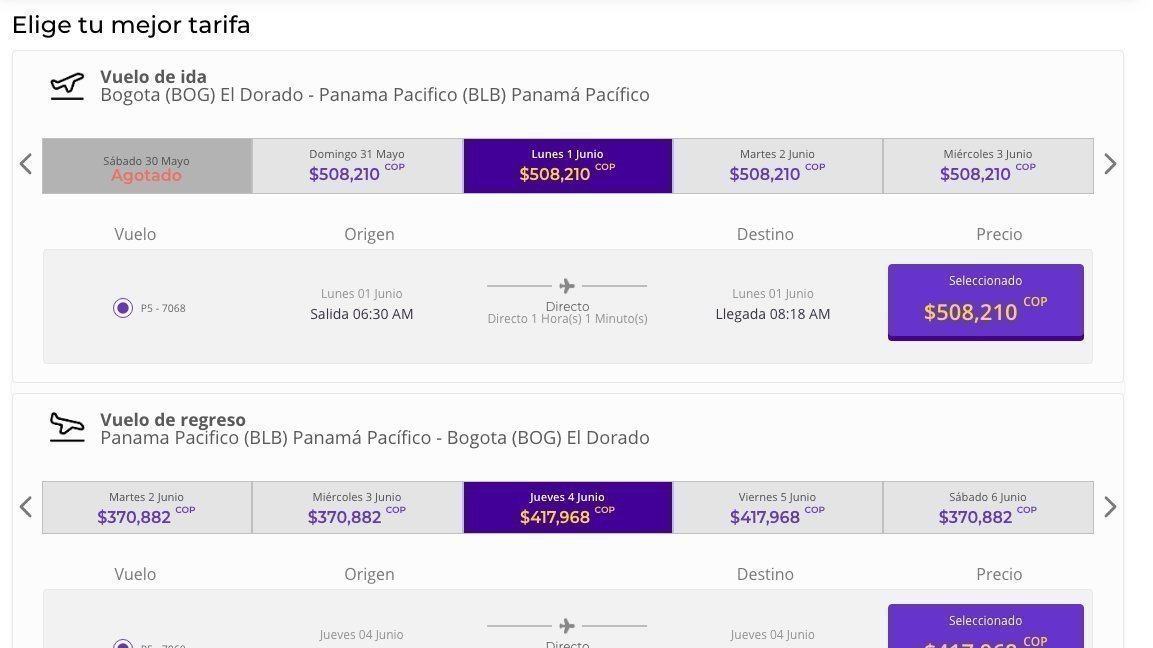1153x648 pixels.
Task: Select the return flight radio button
Action: pyautogui.click(x=123, y=644)
